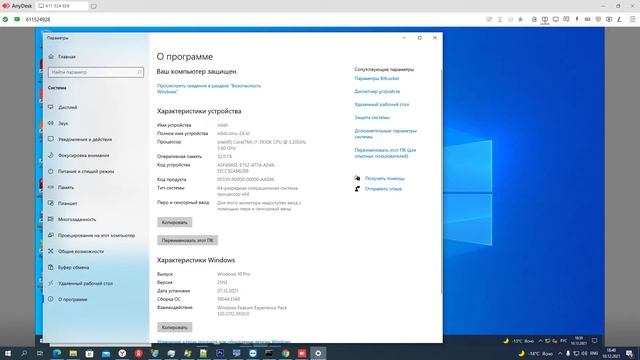Copy device specifications with first Копировать button

coord(175,222)
